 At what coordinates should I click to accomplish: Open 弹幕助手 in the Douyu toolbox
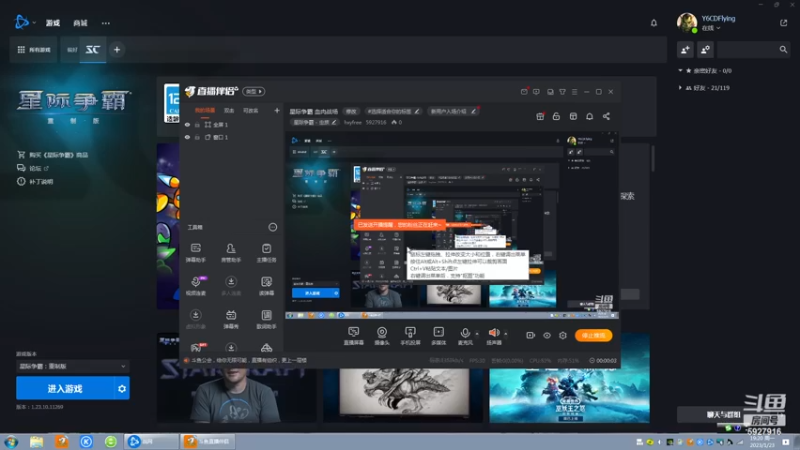coord(195,253)
